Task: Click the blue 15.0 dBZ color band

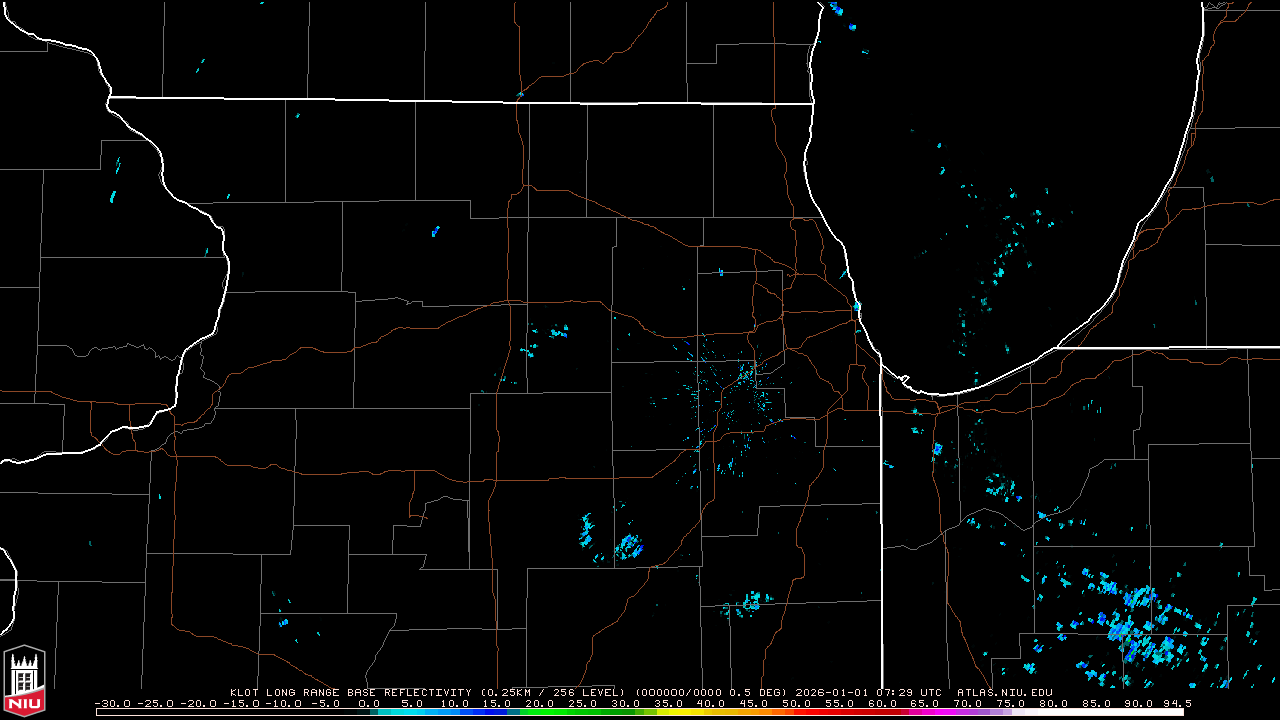Action: [498, 712]
